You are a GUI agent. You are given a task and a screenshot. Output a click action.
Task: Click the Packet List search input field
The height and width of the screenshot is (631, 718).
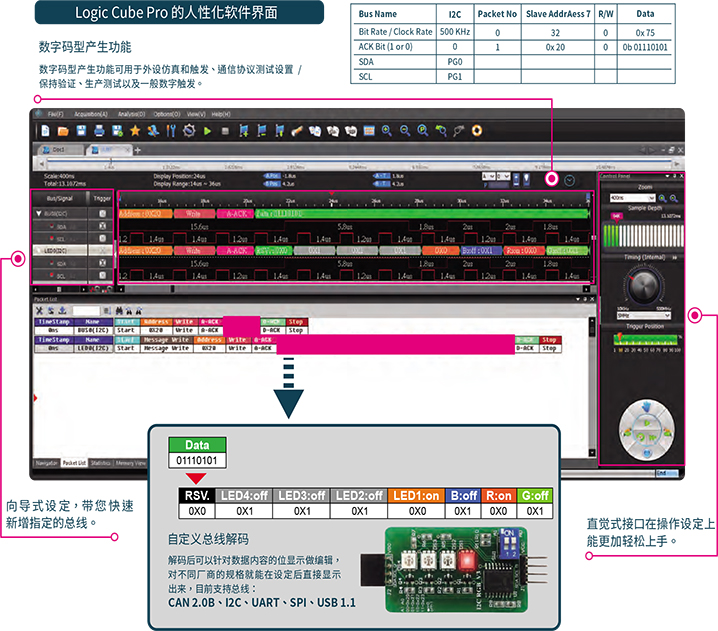click(86, 310)
